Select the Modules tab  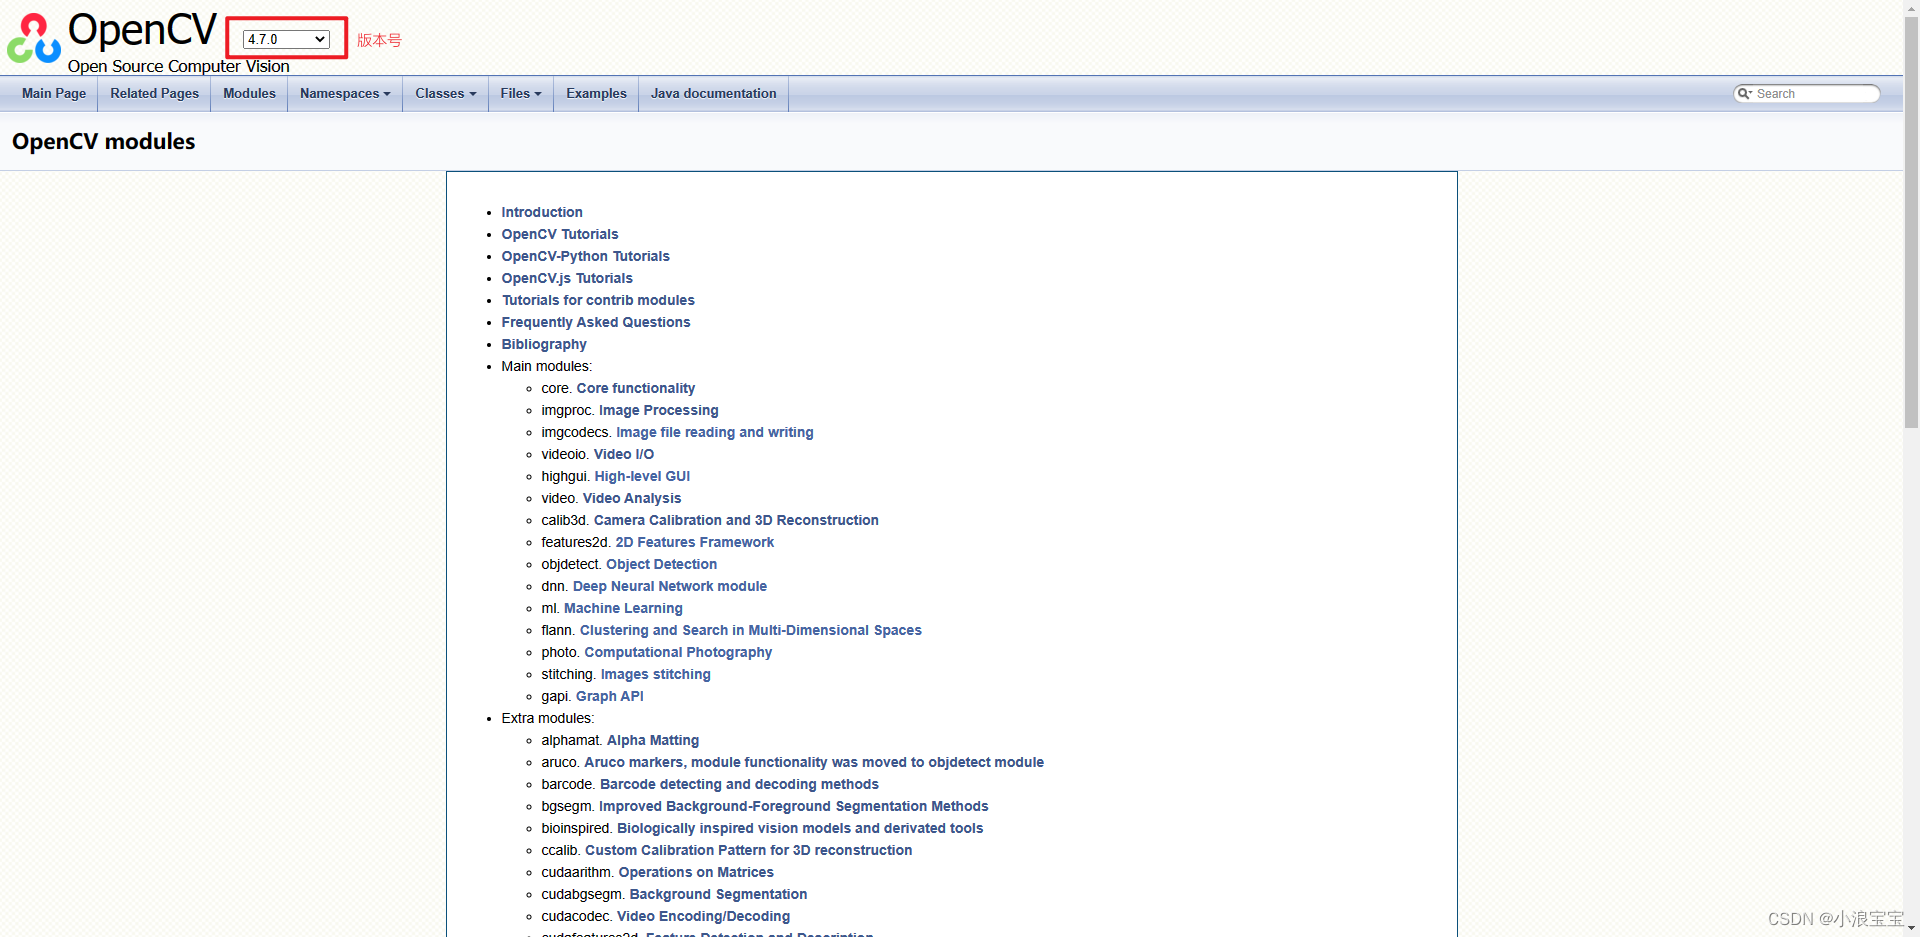(249, 94)
